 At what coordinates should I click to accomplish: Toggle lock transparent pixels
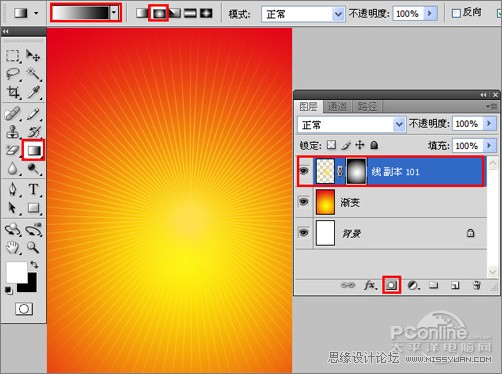(x=331, y=145)
